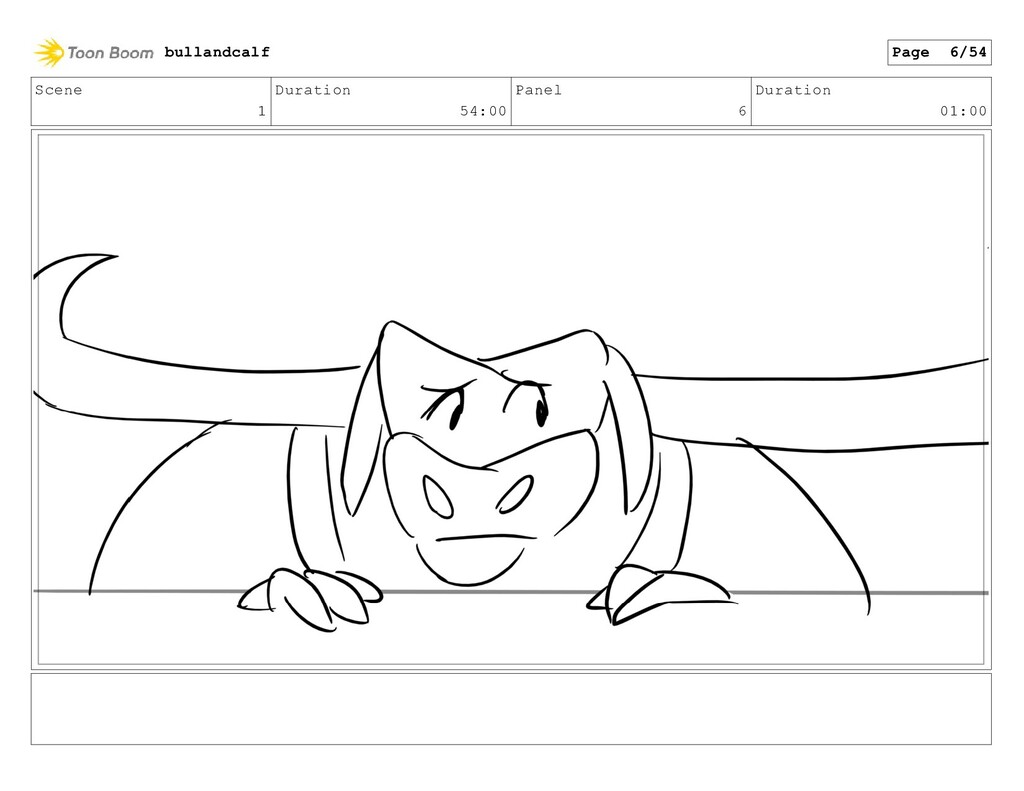Click the empty notes box below the panel
Image resolution: width=1024 pixels, height=791 pixels.
511,709
